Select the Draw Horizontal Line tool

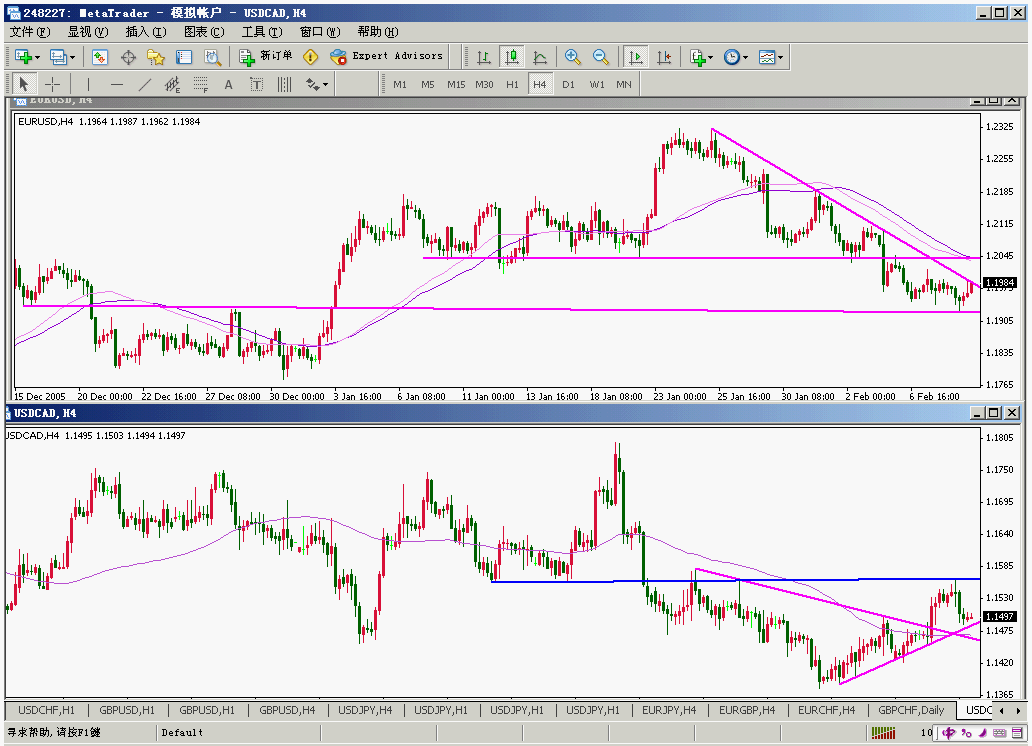pos(116,84)
